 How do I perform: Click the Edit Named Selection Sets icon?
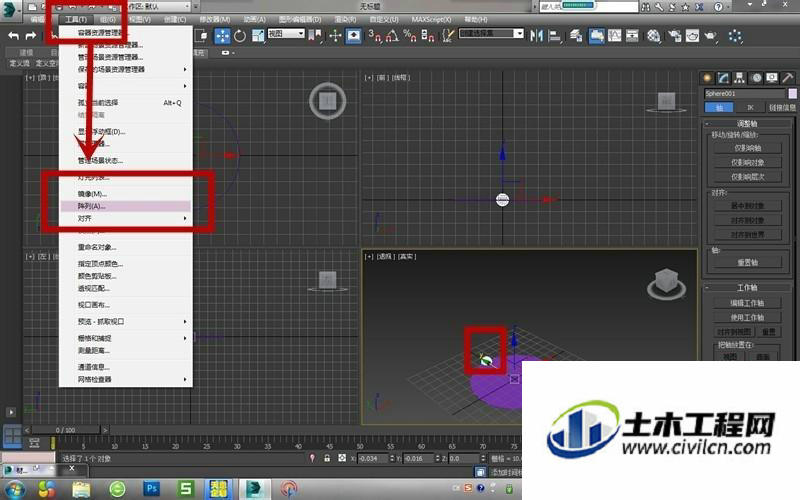coord(447,36)
